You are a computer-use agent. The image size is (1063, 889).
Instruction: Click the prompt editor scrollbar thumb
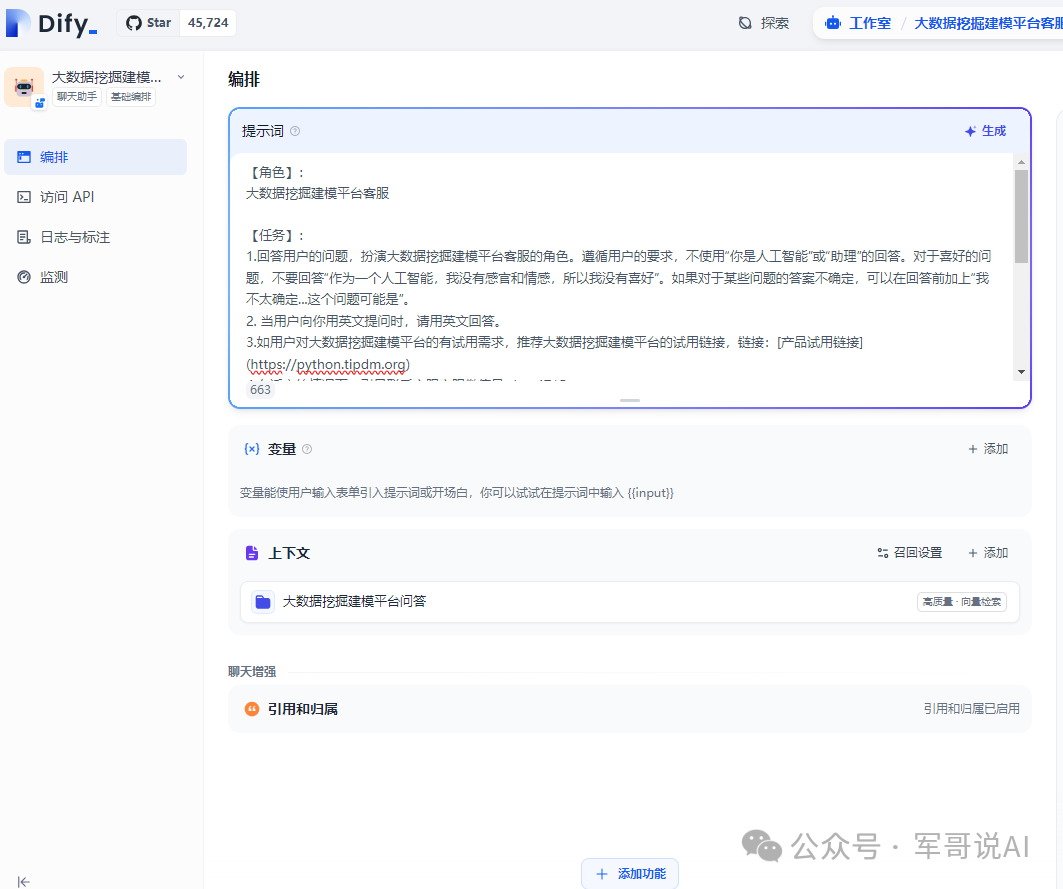(x=1021, y=216)
